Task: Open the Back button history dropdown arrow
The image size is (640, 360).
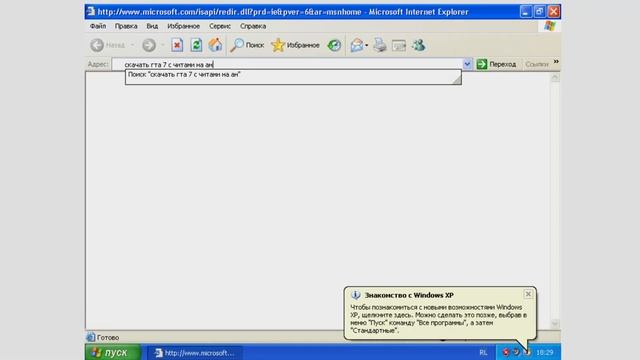Action: (x=132, y=45)
